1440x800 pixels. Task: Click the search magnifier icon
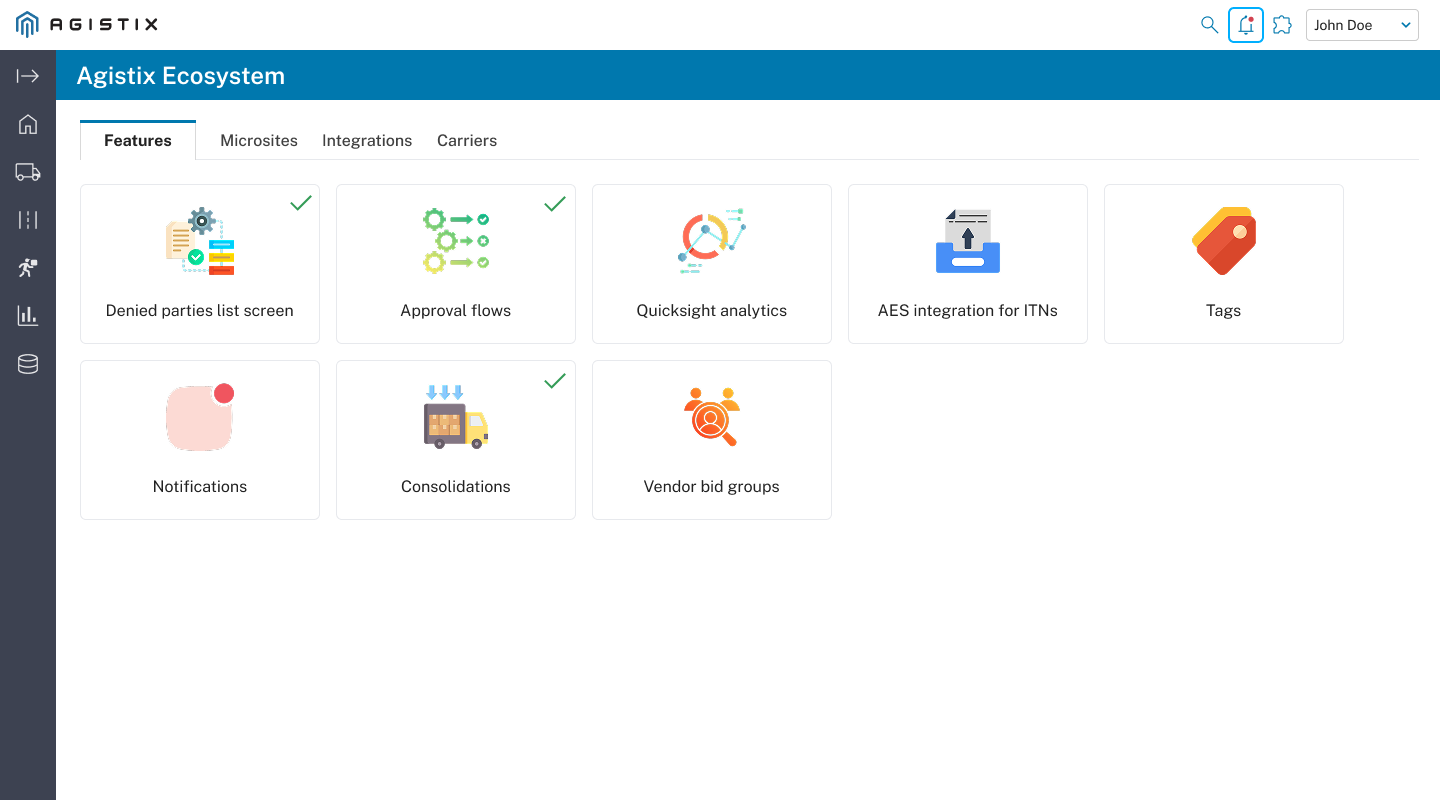[1209, 25]
